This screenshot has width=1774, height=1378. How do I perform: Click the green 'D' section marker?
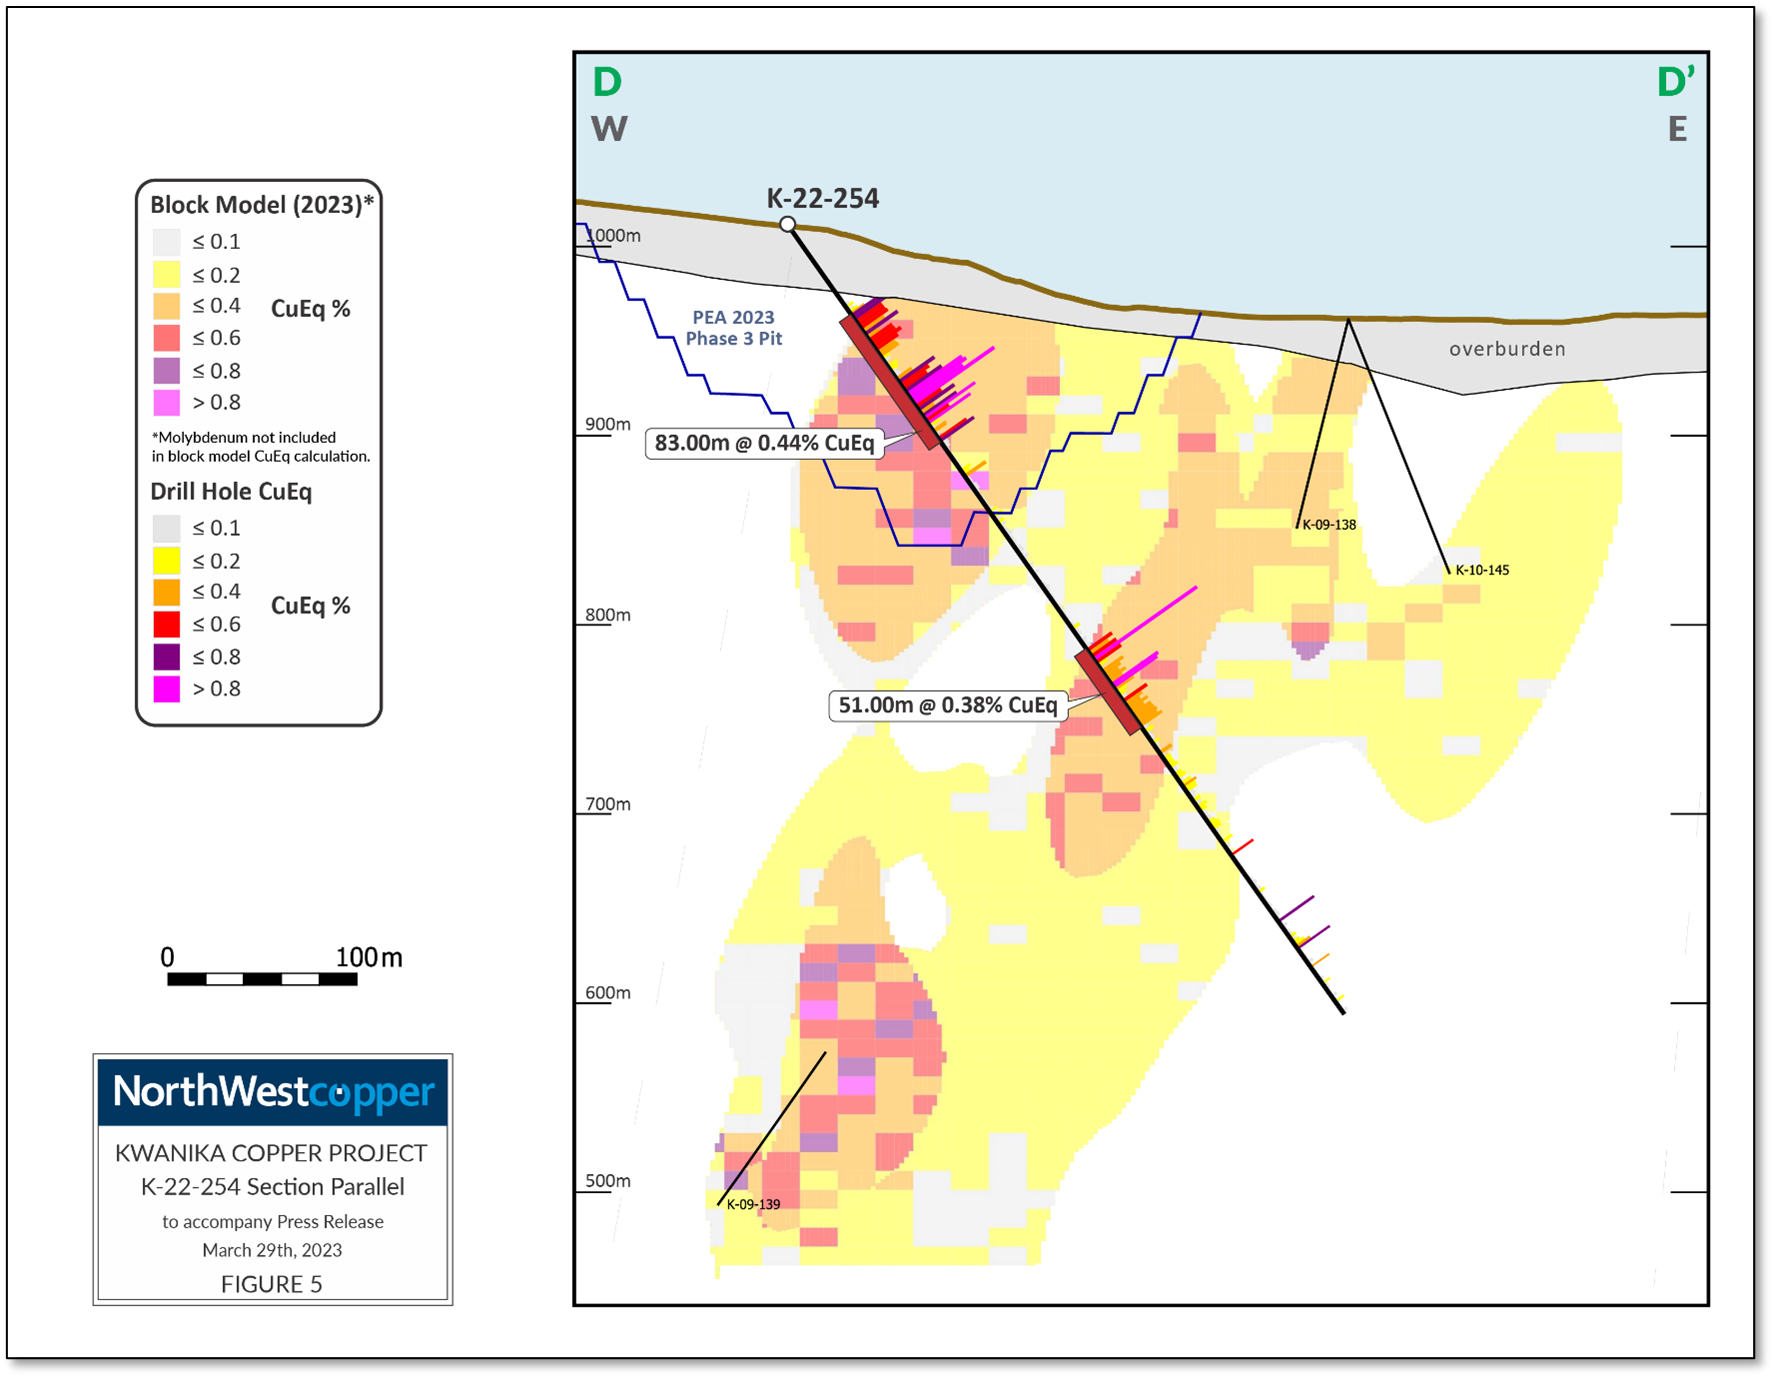(607, 82)
